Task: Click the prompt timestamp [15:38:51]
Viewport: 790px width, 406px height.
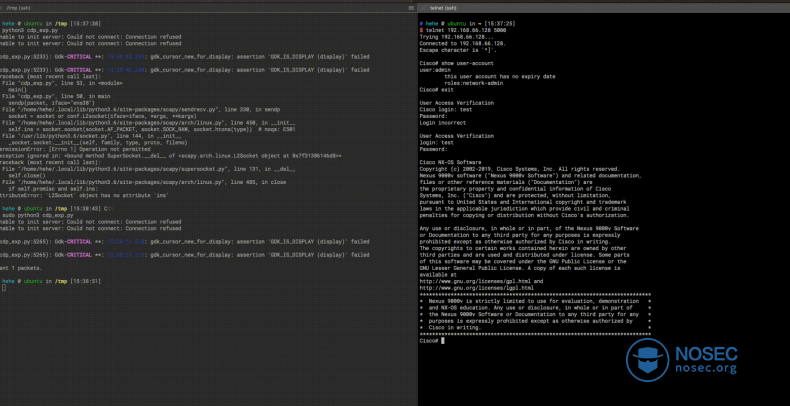Action: tap(86, 281)
